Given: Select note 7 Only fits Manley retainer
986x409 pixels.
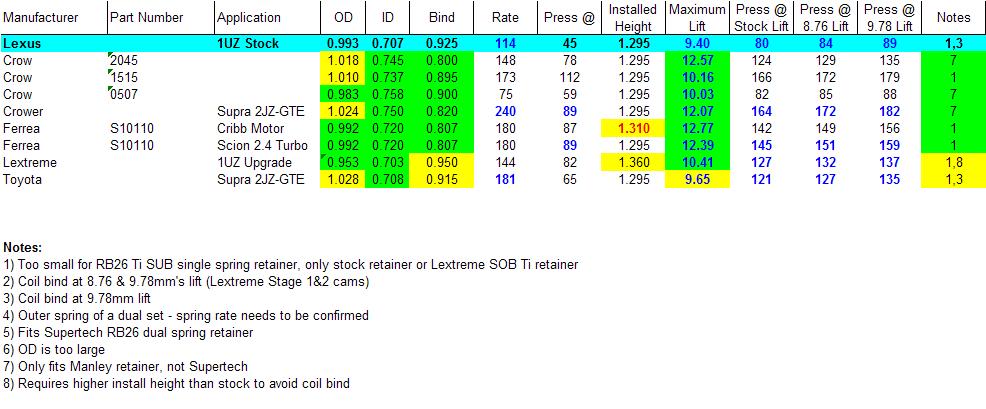Looking at the screenshot, I should click(126, 366).
